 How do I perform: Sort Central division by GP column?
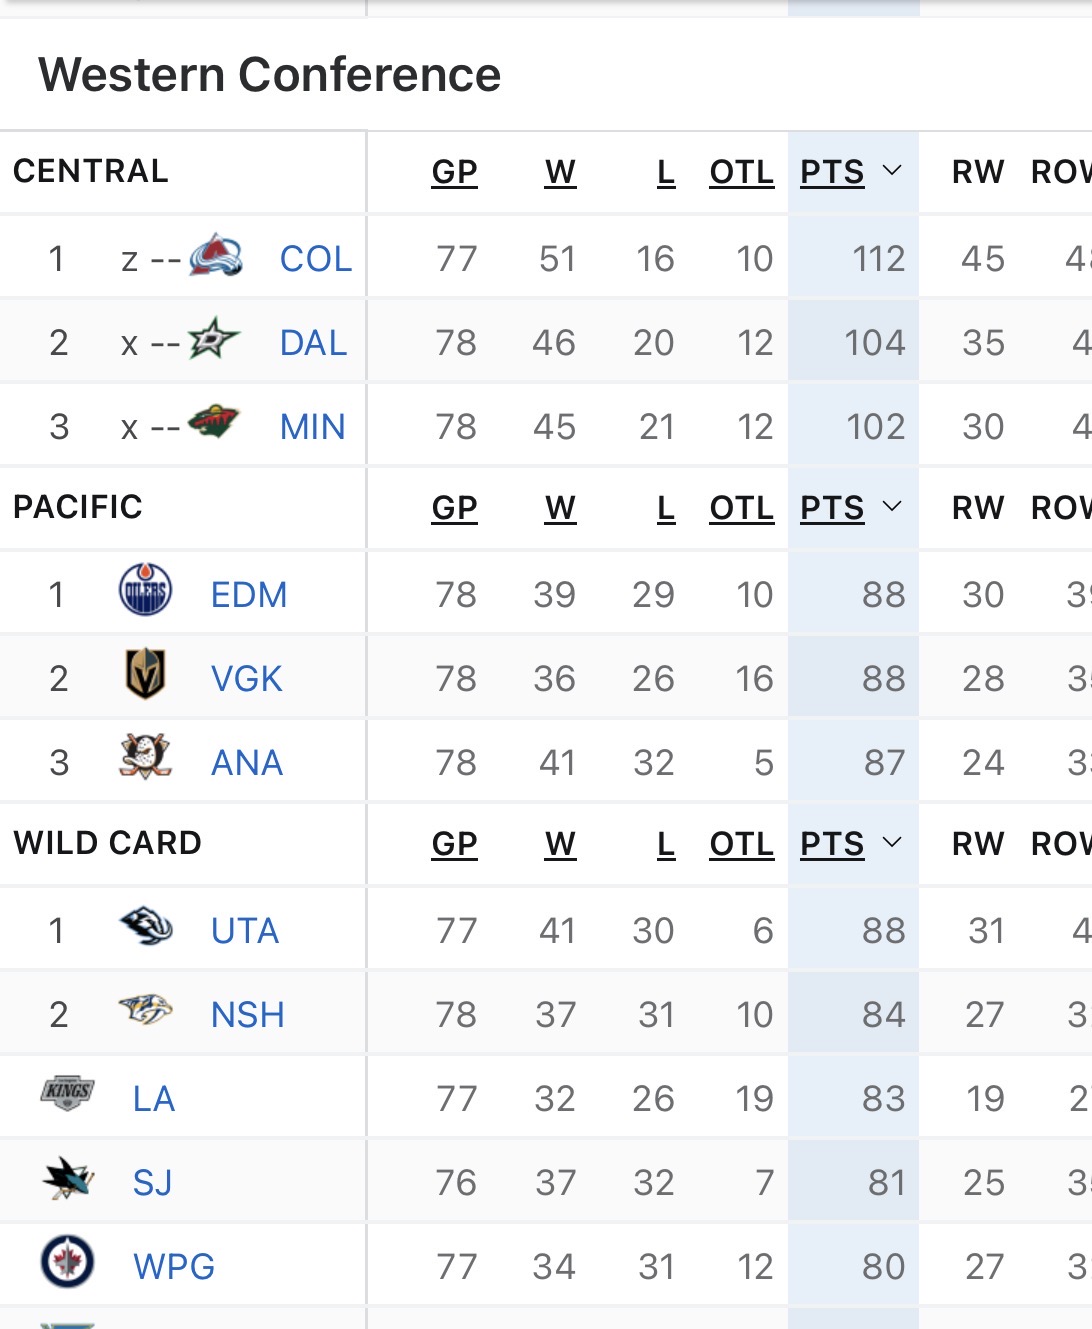[x=454, y=172]
